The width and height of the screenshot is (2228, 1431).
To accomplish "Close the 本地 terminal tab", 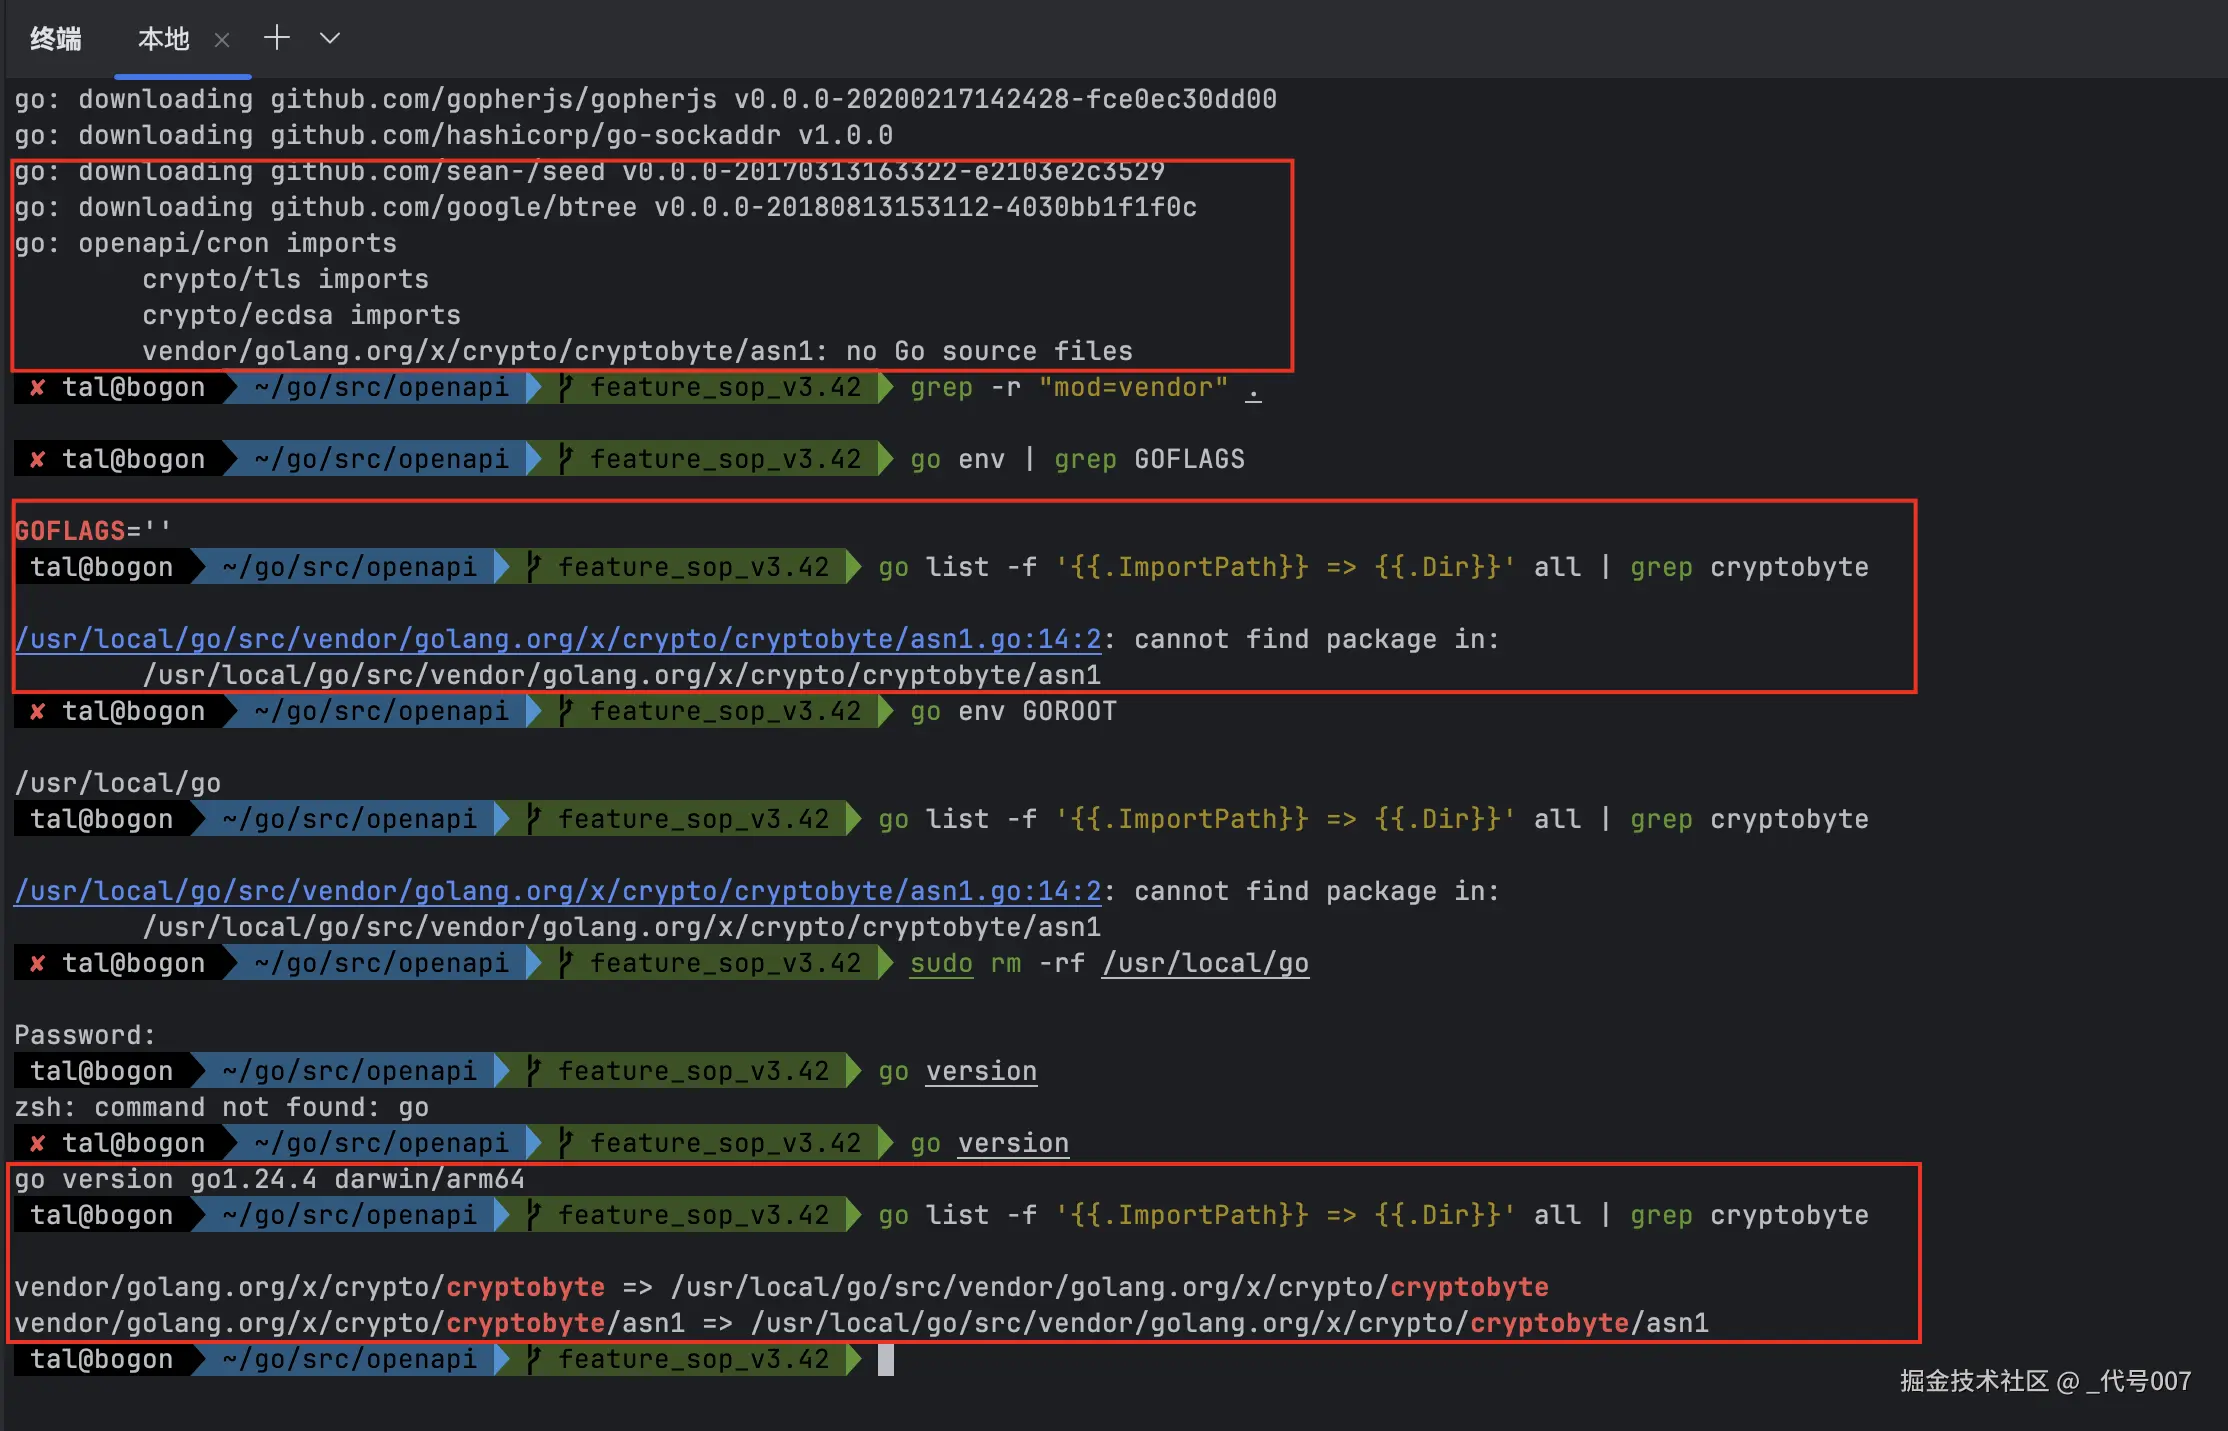I will point(222,40).
